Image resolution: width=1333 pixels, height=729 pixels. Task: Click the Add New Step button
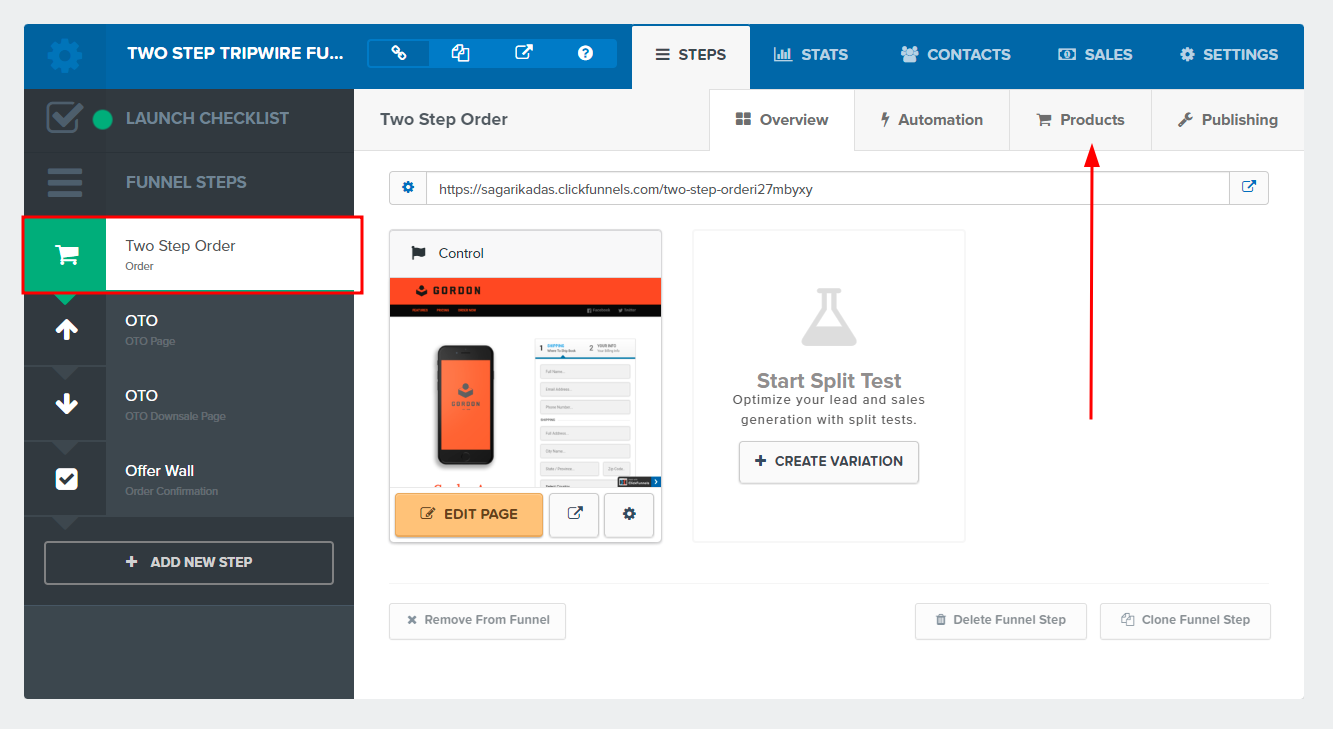(189, 562)
